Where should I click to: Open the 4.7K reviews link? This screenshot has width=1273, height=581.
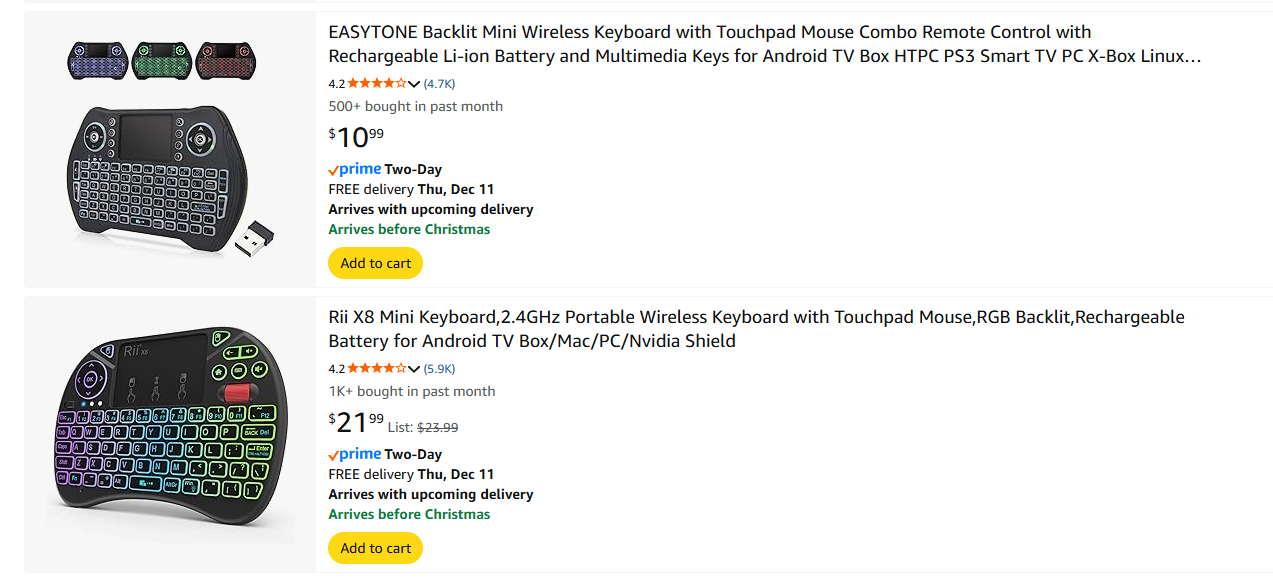[439, 84]
